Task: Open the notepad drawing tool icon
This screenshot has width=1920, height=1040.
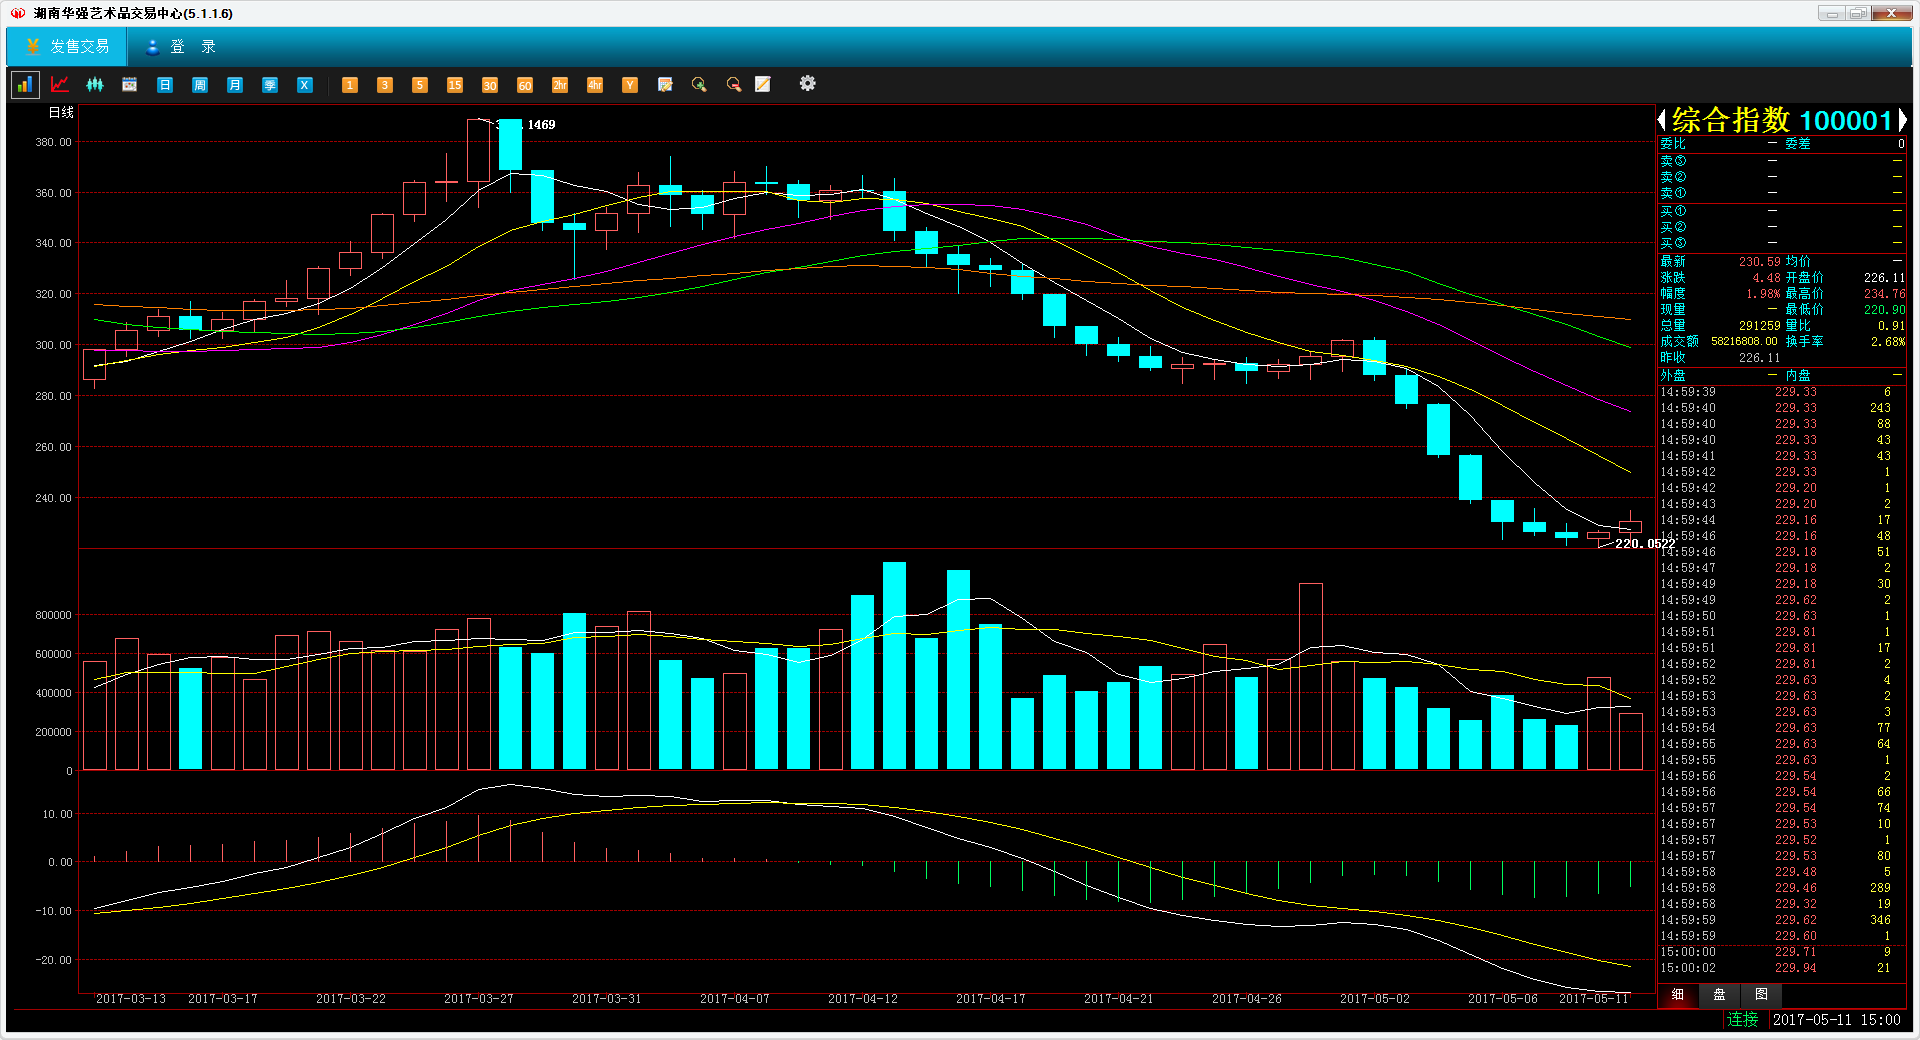Action: (x=763, y=85)
